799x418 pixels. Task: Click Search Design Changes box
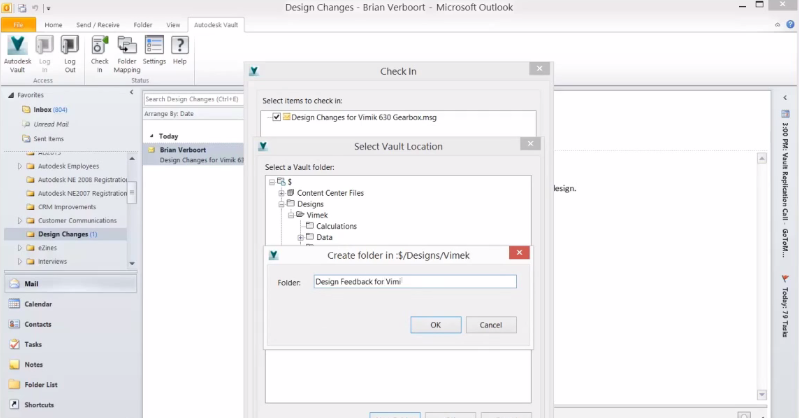coord(193,99)
